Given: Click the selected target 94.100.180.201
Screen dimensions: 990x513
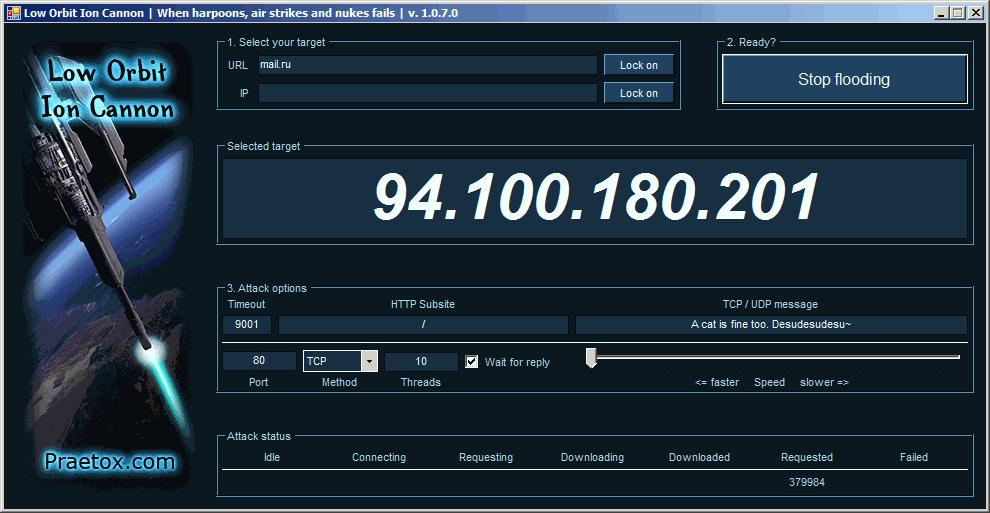Looking at the screenshot, I should point(595,198).
